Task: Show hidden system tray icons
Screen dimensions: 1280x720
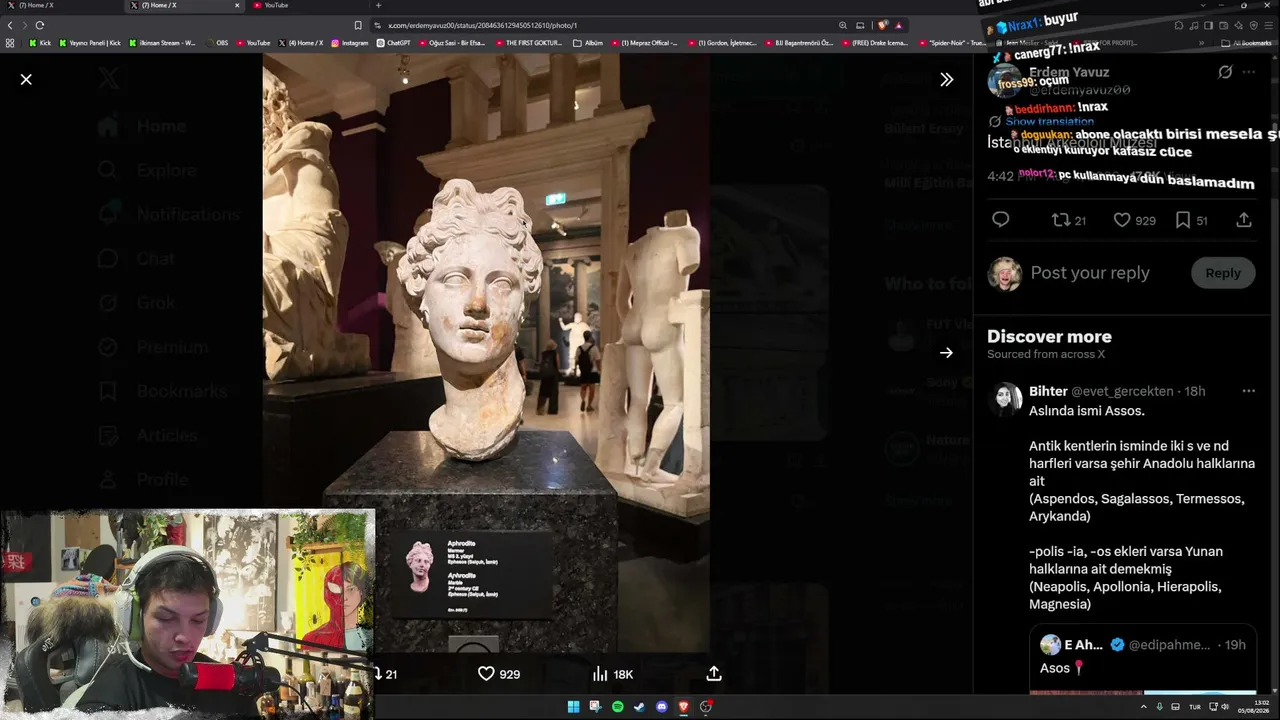Action: pyautogui.click(x=1144, y=707)
